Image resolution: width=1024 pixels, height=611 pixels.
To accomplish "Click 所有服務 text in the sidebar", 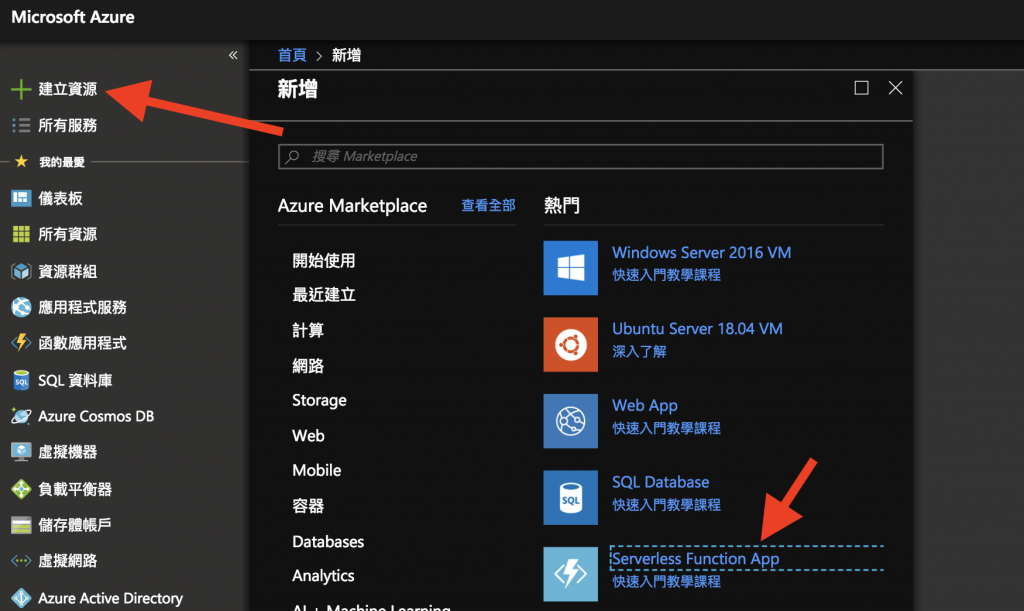I will point(67,125).
